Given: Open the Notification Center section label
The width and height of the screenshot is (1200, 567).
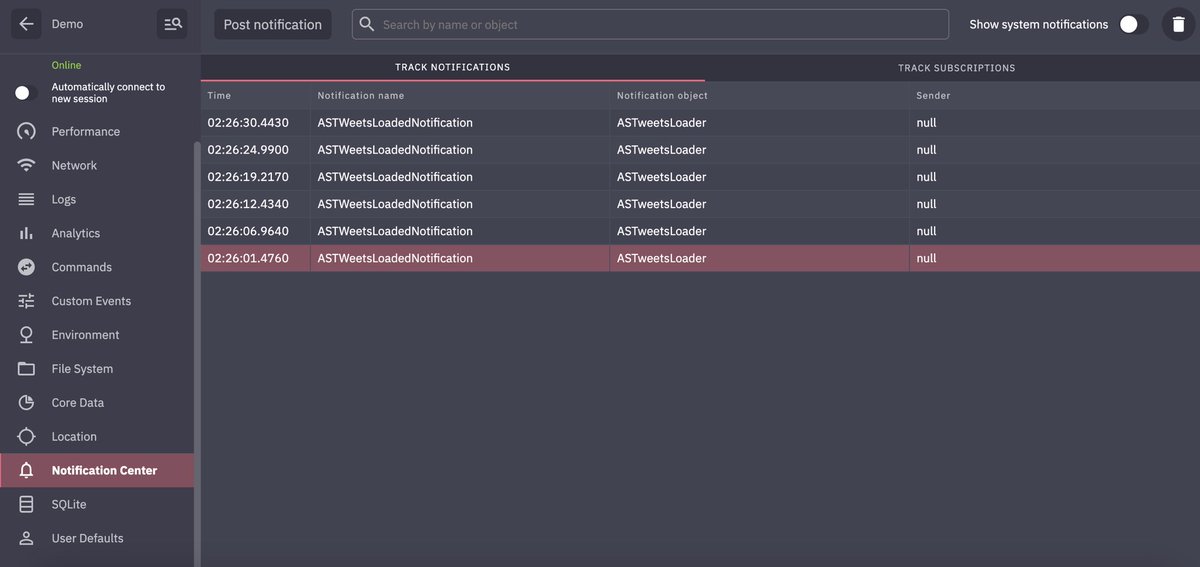Looking at the screenshot, I should (x=104, y=471).
